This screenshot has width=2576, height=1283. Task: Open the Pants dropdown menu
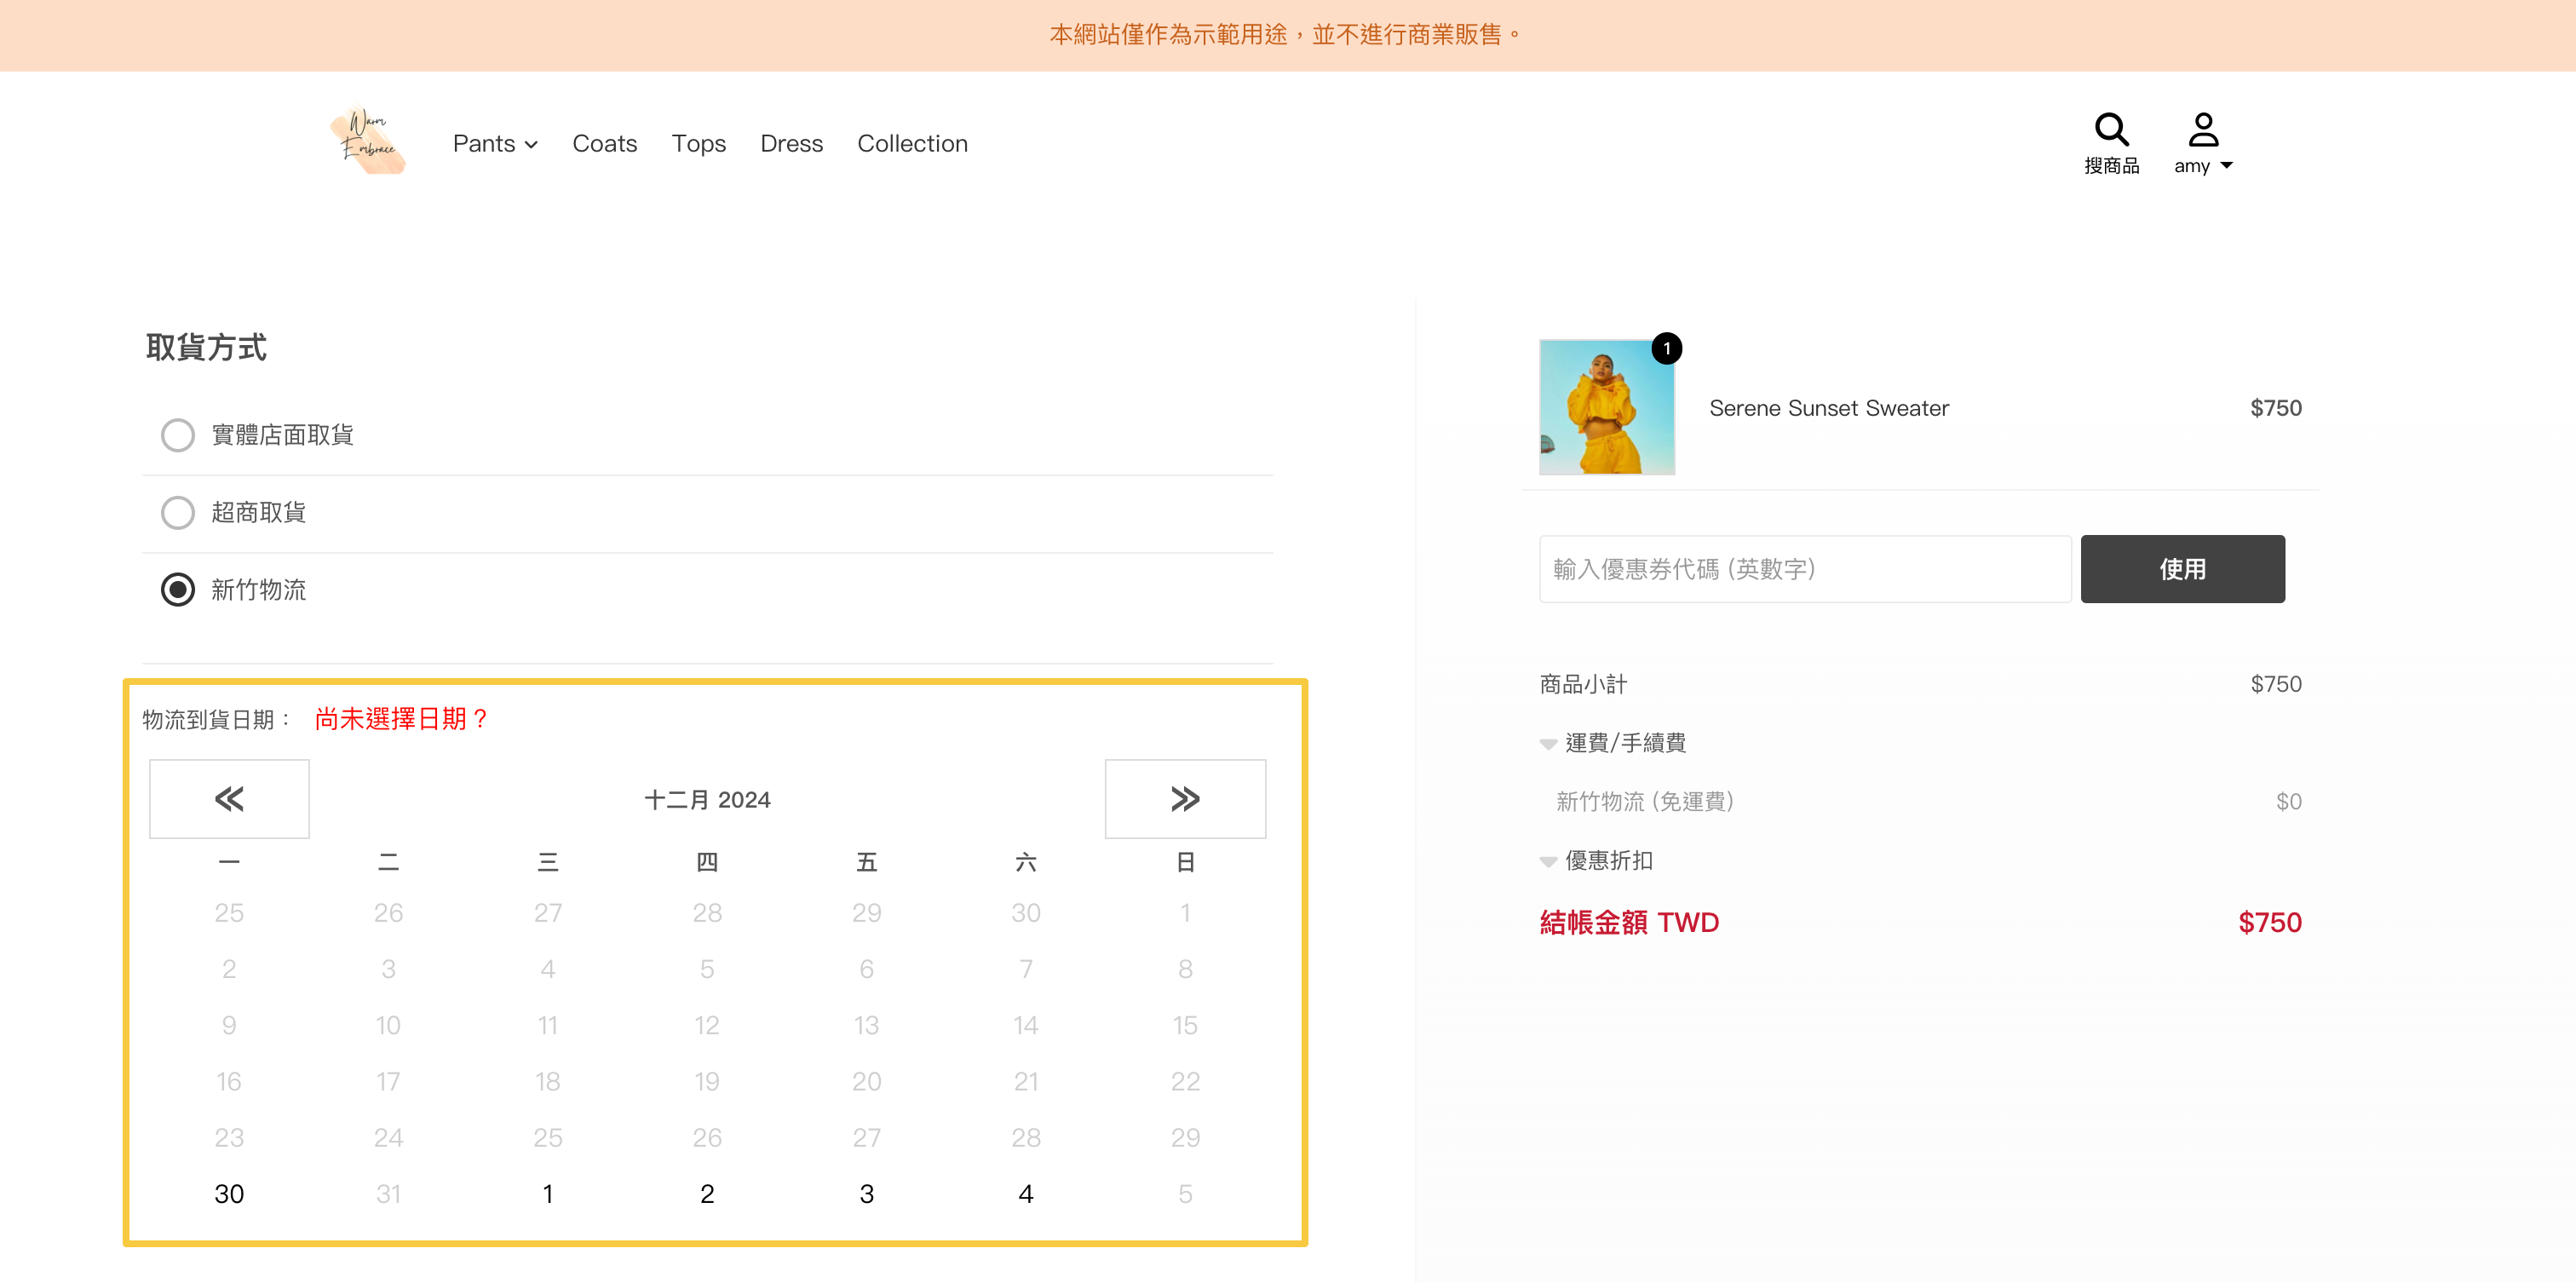point(495,143)
